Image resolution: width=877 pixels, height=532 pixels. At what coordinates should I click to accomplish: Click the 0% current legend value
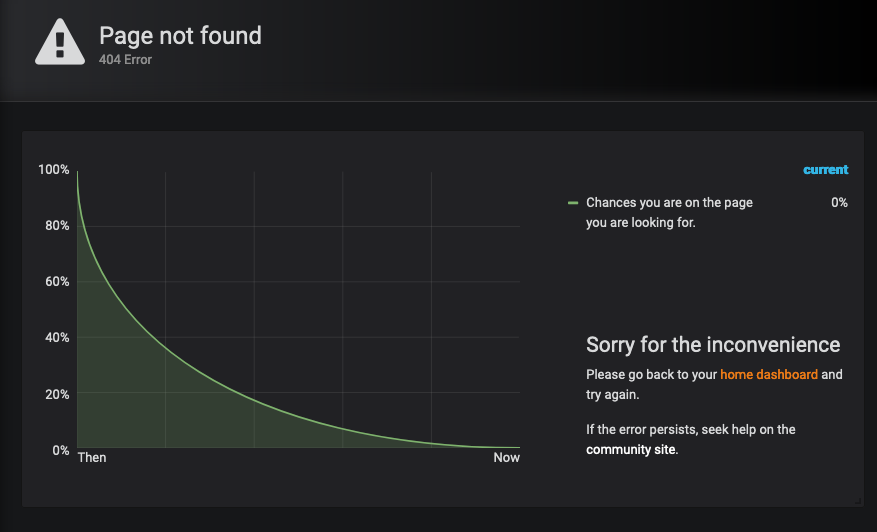coord(839,203)
